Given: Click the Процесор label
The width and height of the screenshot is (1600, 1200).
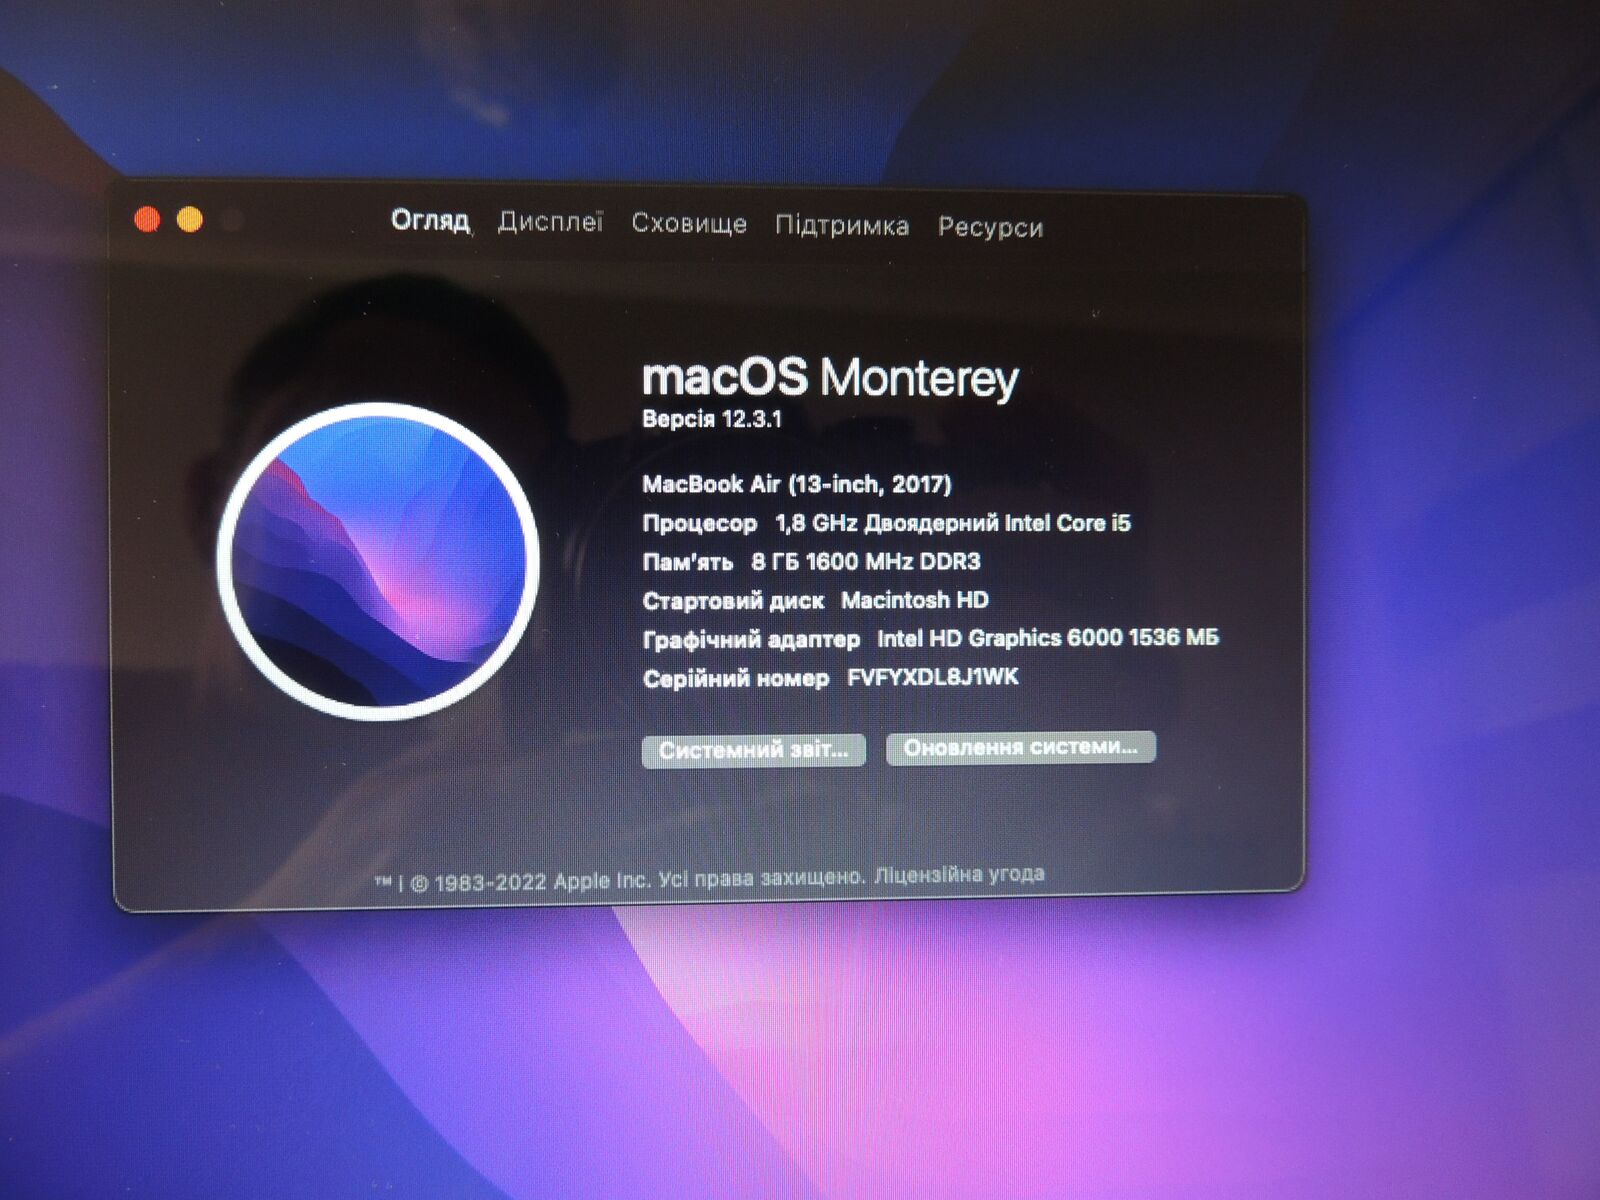Looking at the screenshot, I should point(699,524).
